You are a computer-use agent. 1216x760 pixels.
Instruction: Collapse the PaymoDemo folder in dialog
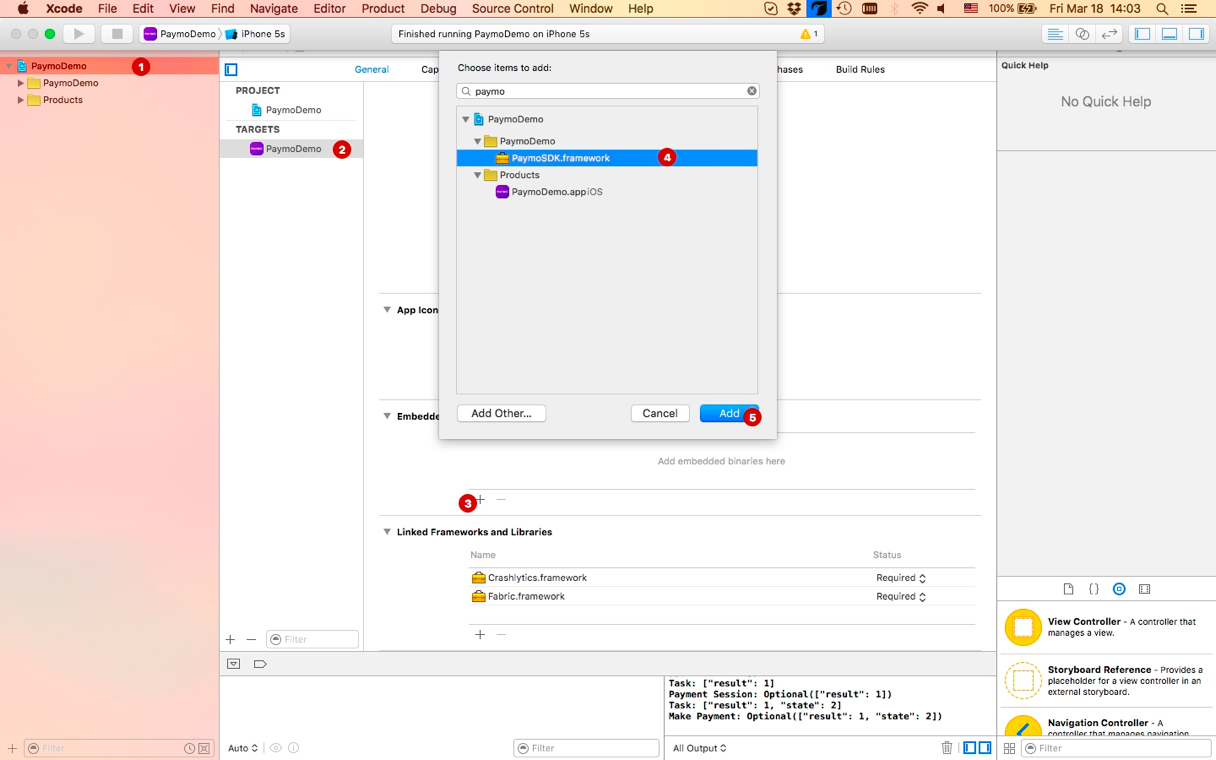click(x=478, y=141)
